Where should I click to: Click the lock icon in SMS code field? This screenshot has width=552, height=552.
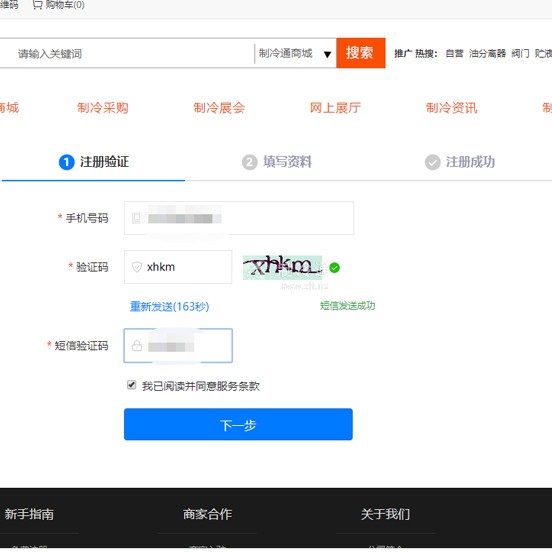pos(137,346)
